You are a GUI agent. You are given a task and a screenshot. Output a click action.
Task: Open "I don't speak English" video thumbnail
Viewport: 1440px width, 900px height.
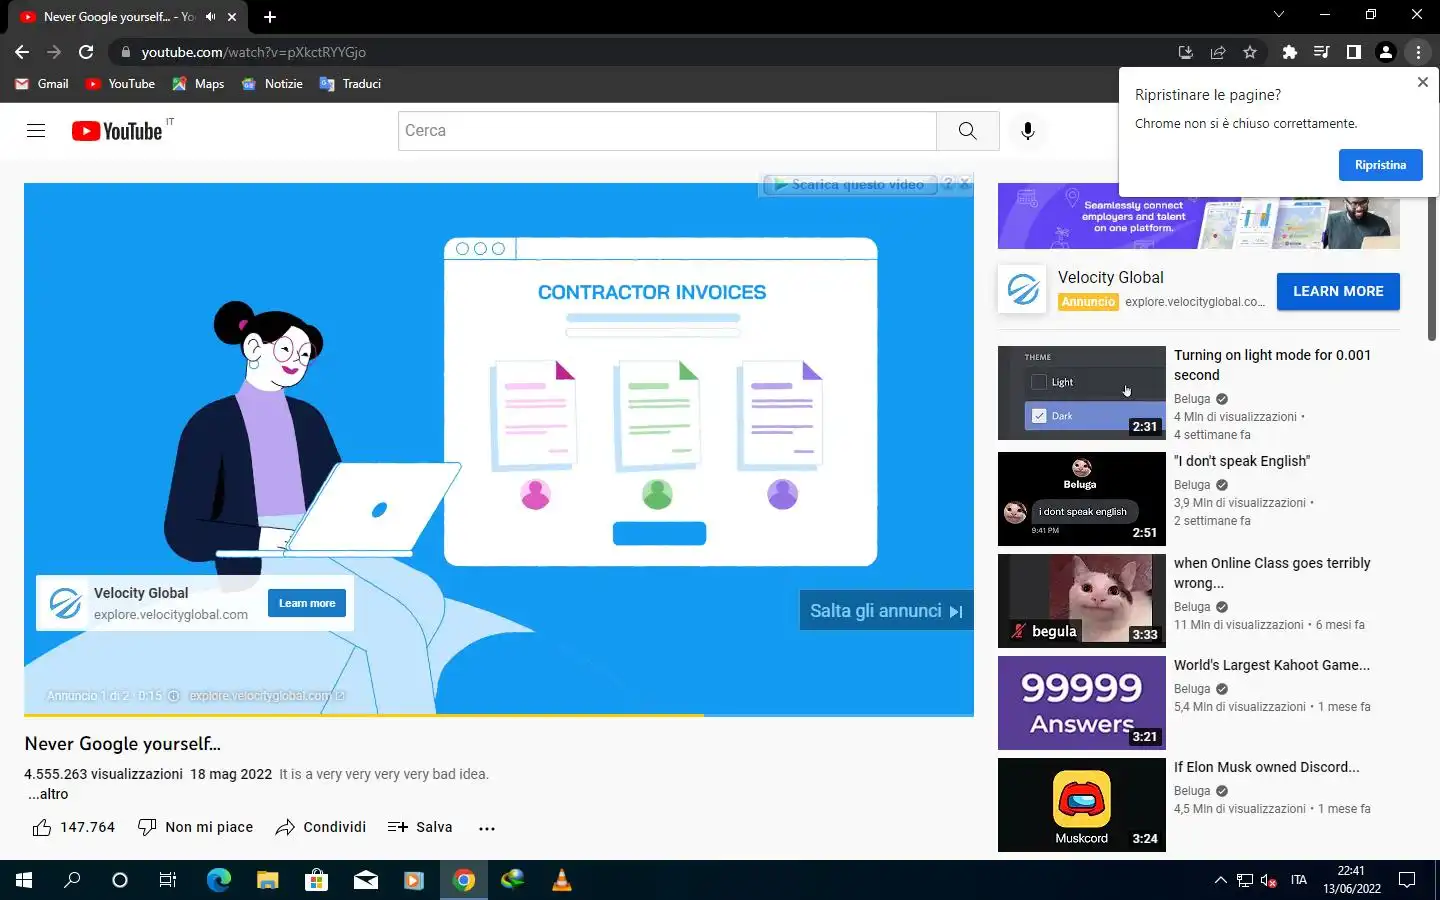tap(1082, 499)
